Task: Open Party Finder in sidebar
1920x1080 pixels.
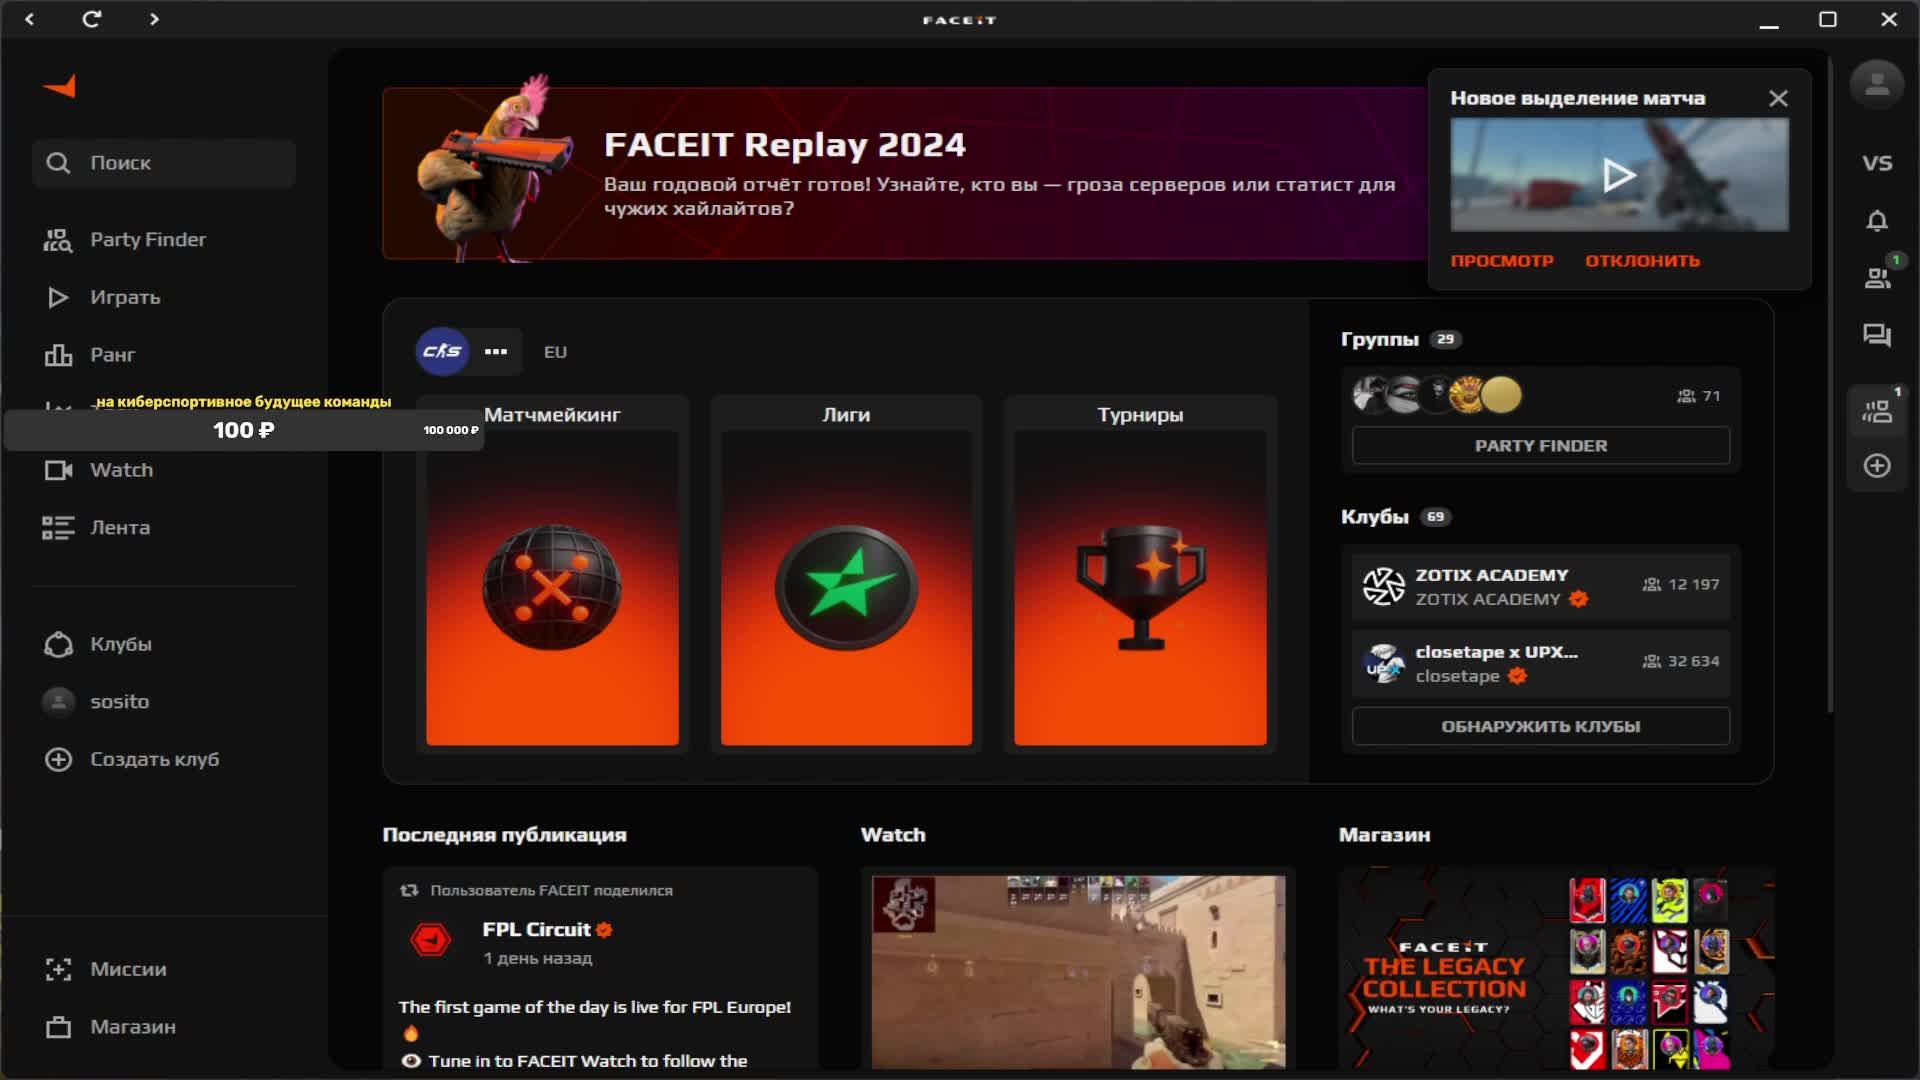Action: [147, 240]
